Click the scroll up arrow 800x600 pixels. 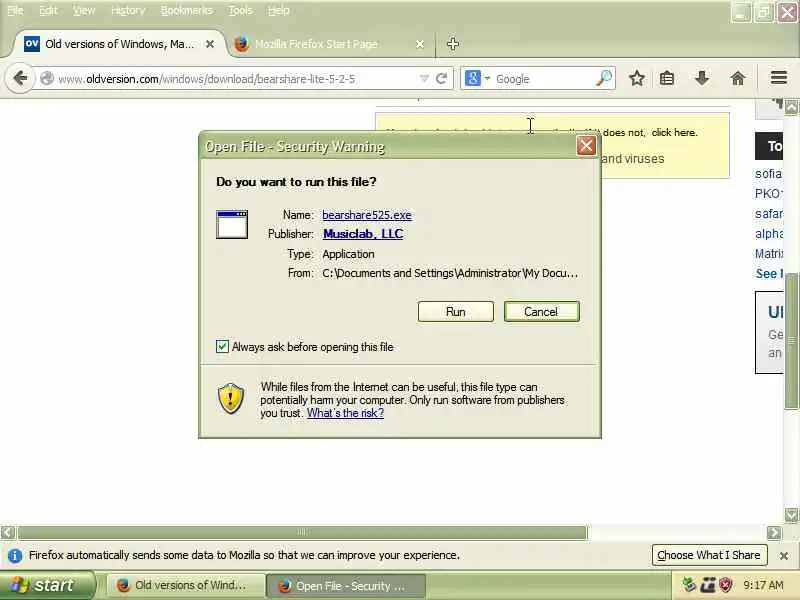(x=791, y=108)
